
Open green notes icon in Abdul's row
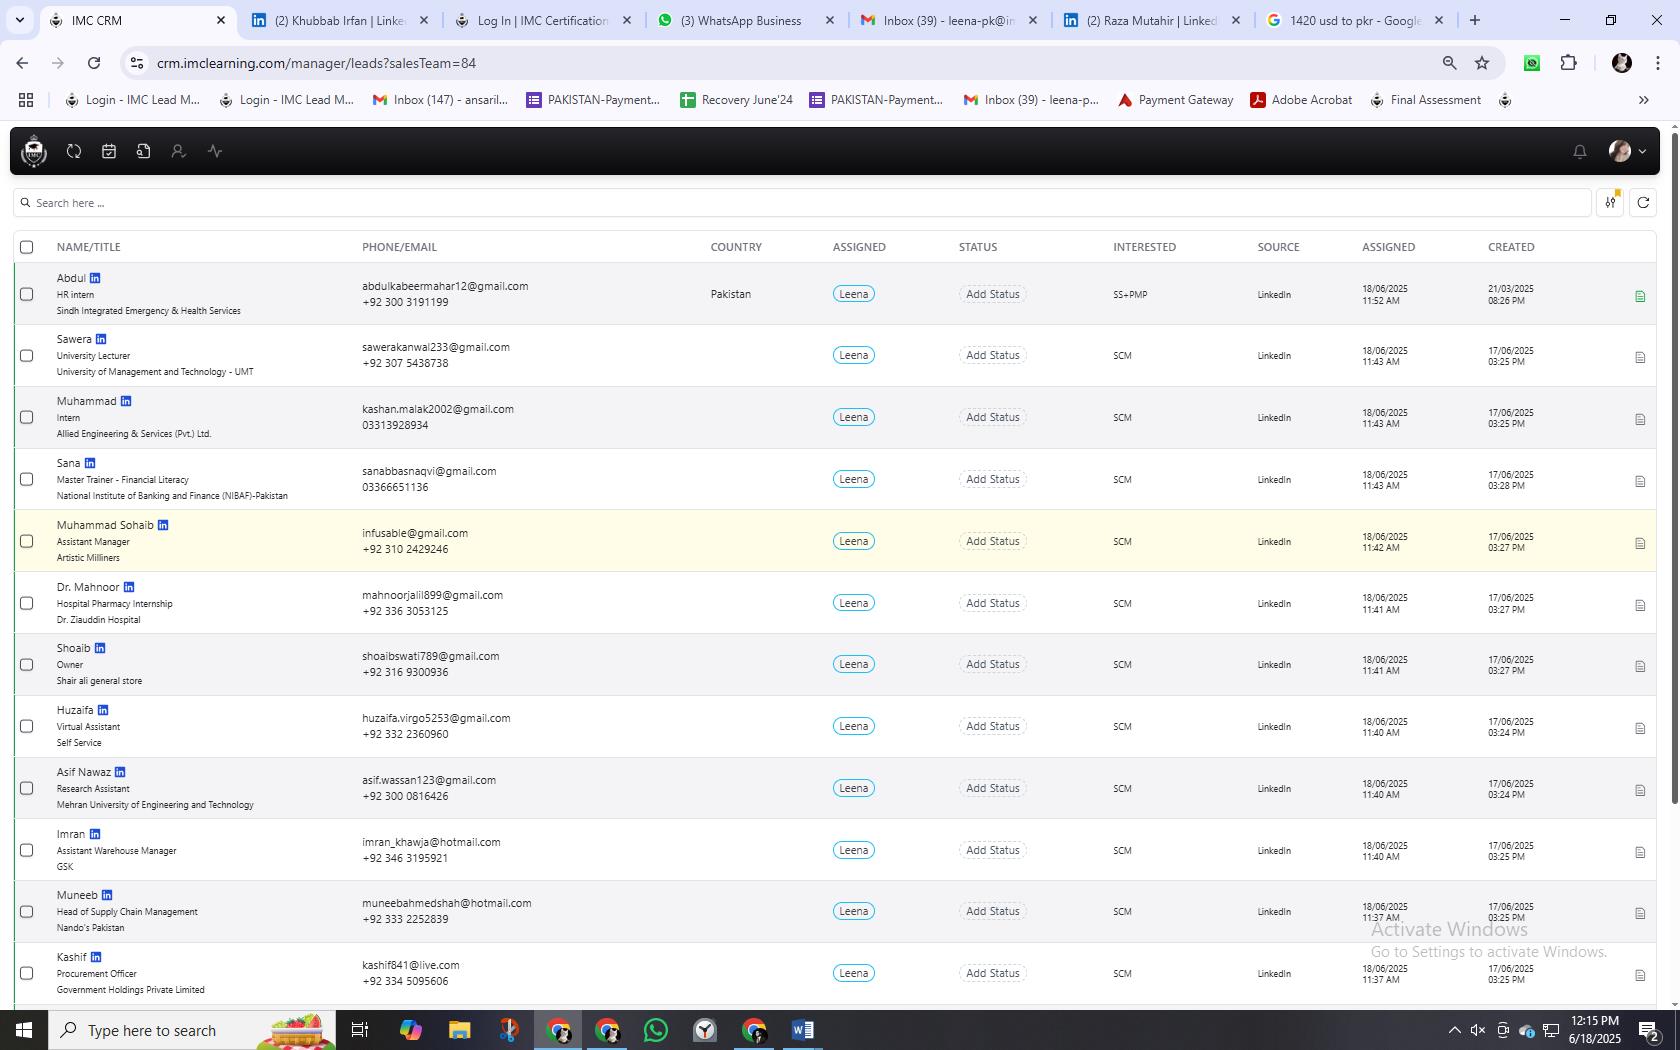coord(1640,296)
